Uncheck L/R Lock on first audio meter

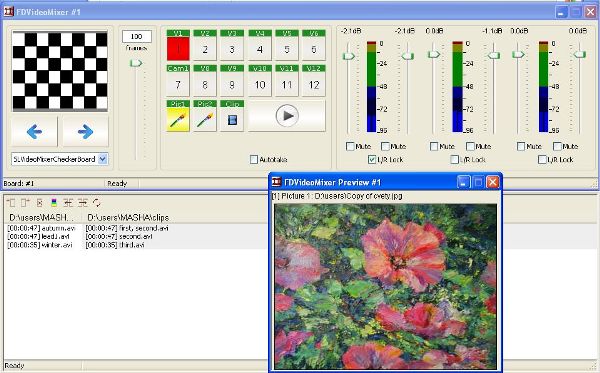pos(372,159)
